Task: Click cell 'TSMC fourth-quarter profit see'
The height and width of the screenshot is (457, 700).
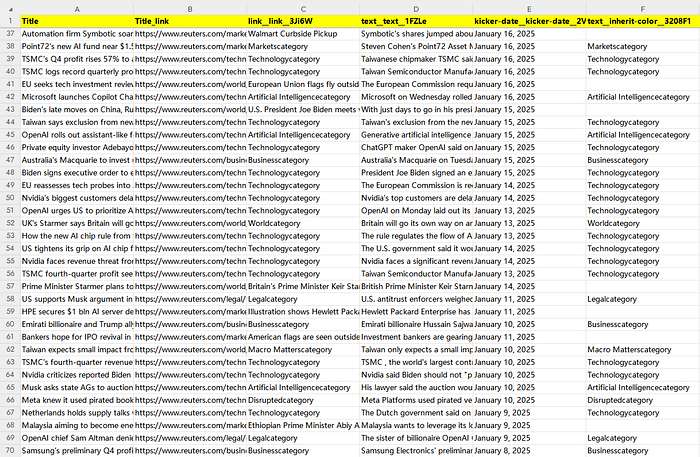Action: point(77,274)
